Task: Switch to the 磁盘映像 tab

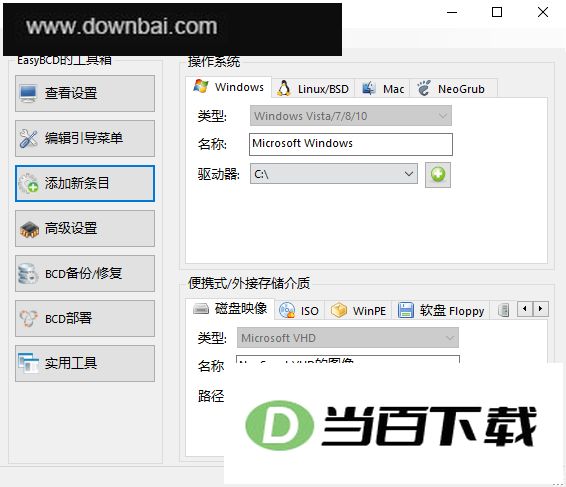Action: click(230, 309)
